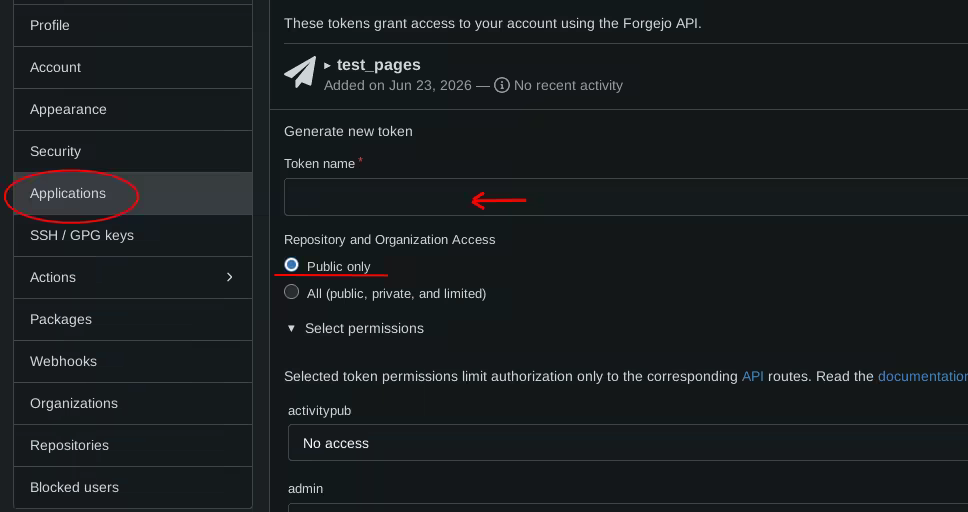Open the activitypub access dropdown

[628, 443]
